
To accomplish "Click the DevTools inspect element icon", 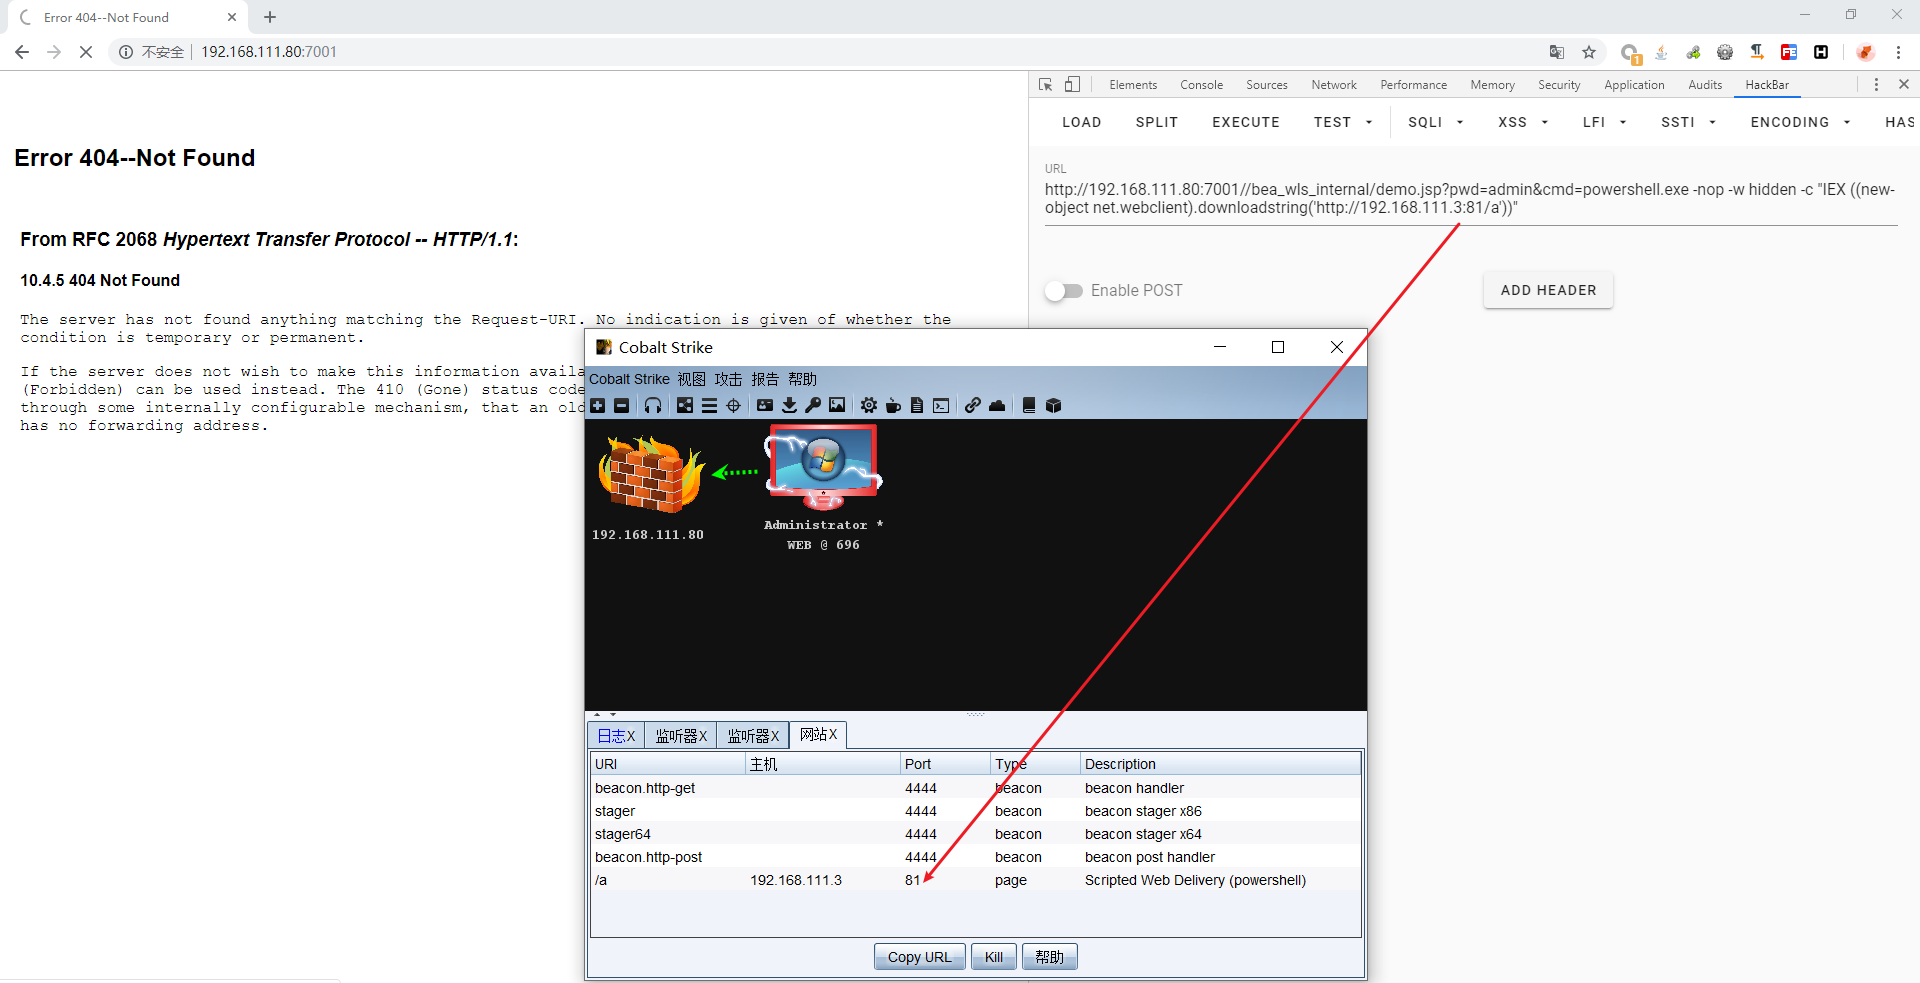I will tap(1046, 85).
